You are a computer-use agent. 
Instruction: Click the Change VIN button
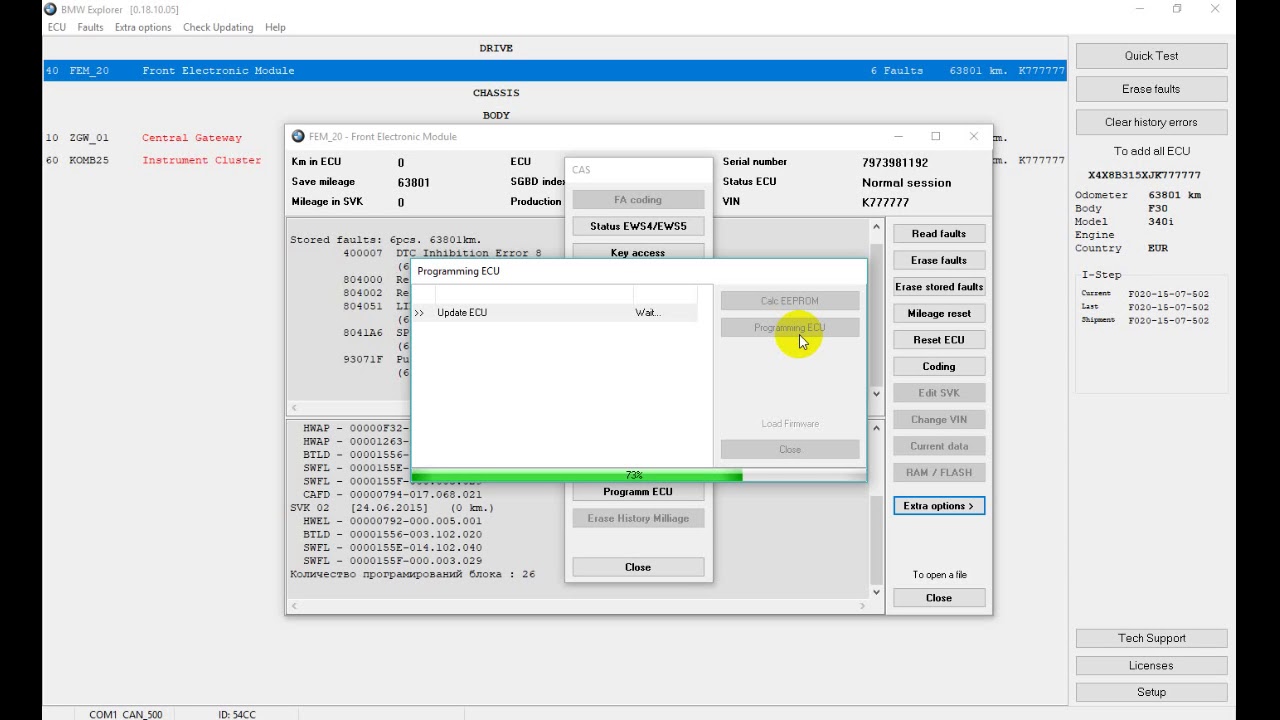click(x=939, y=419)
